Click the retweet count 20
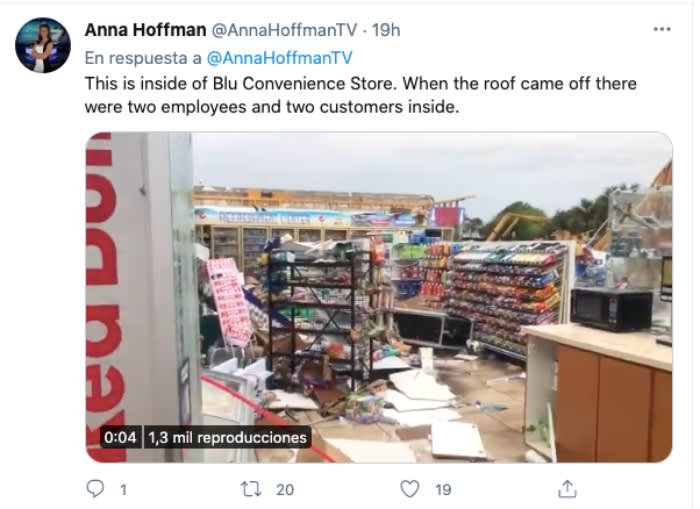700x509 pixels. click(x=285, y=489)
